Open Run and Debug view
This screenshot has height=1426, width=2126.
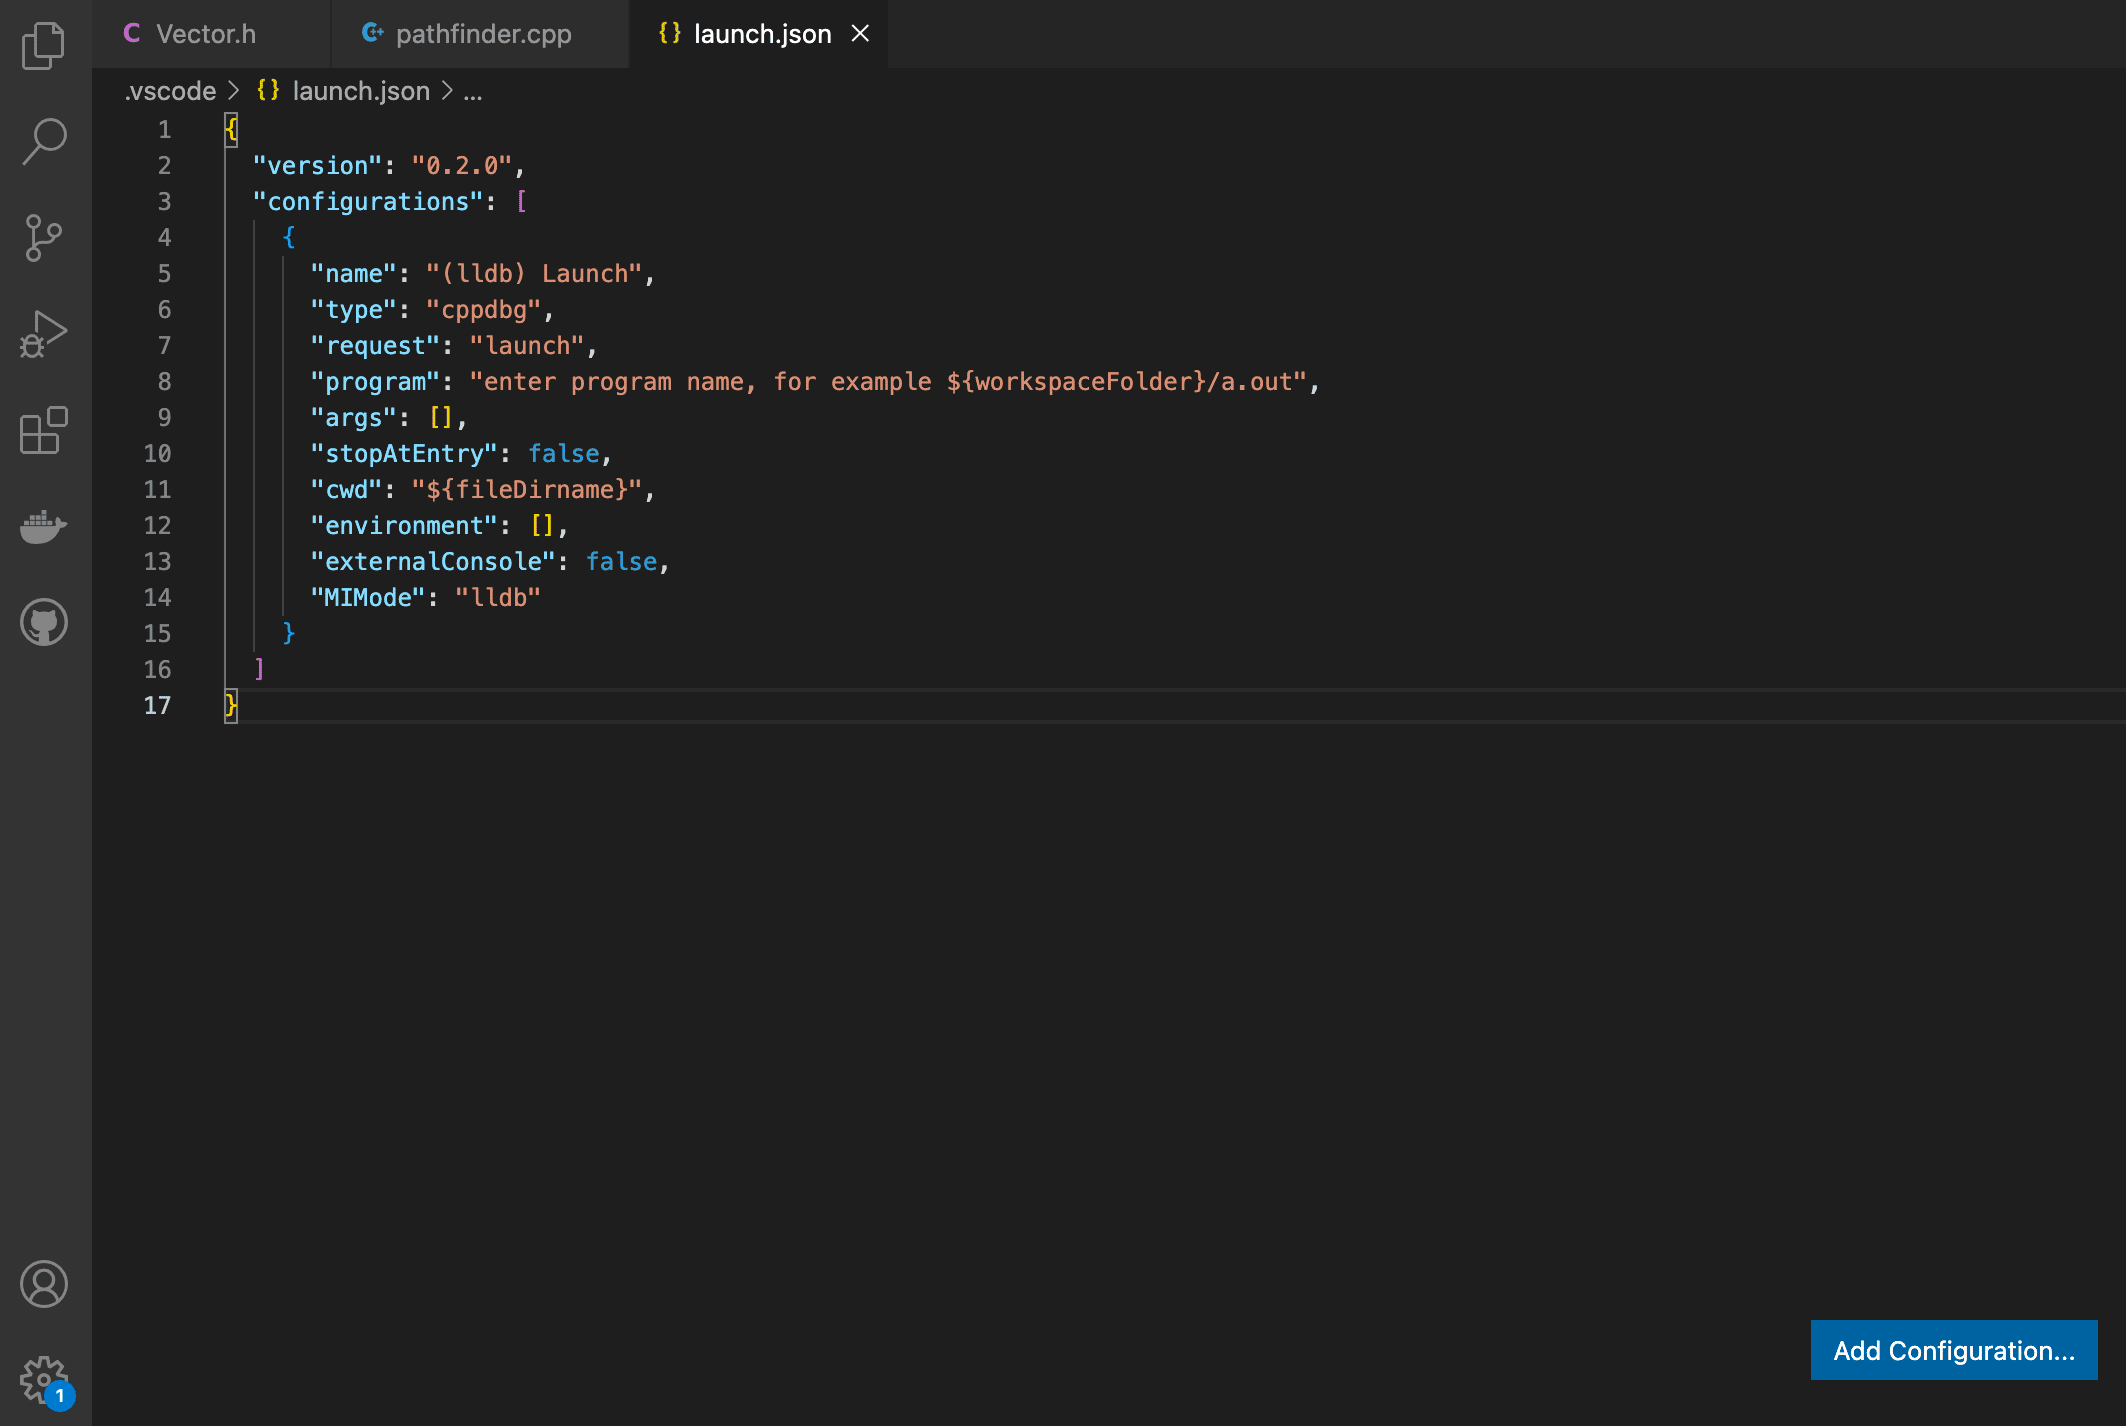(44, 334)
